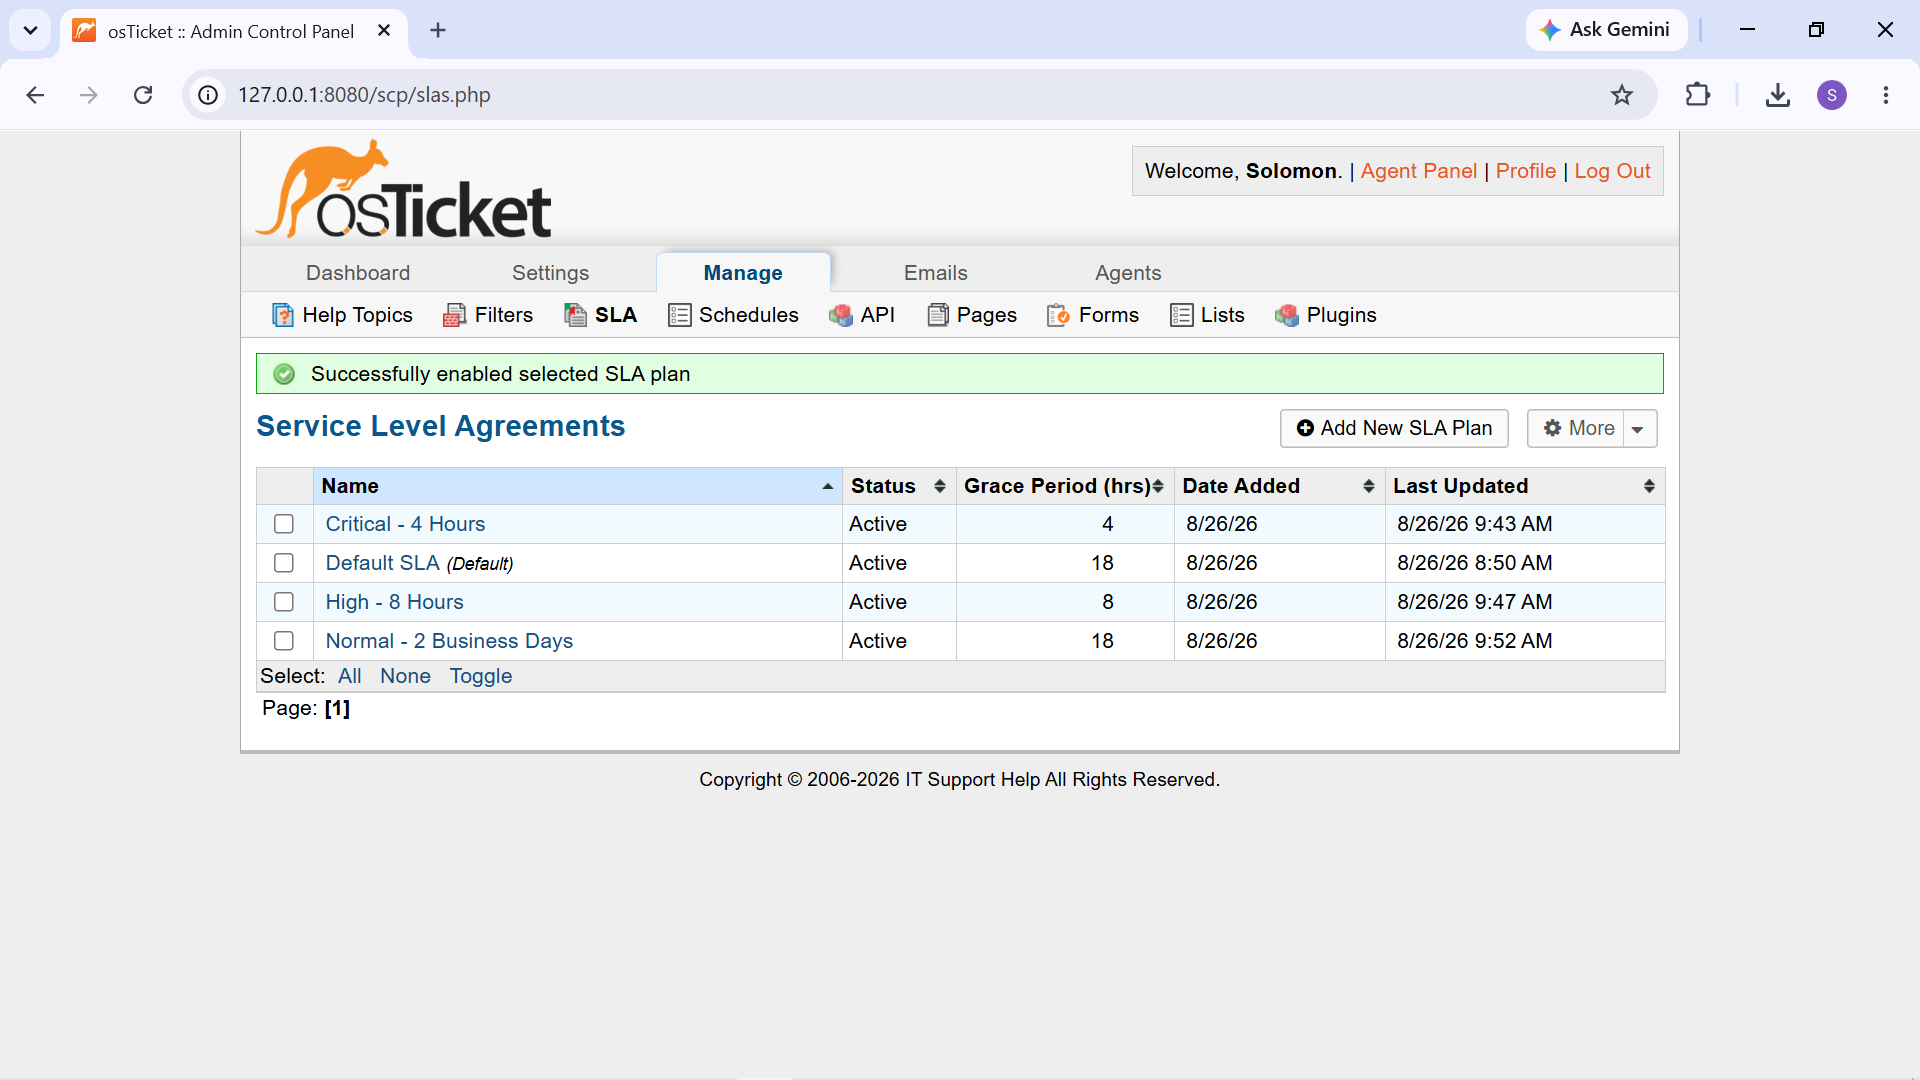
Task: Open the Forms icon
Action: [1058, 315]
